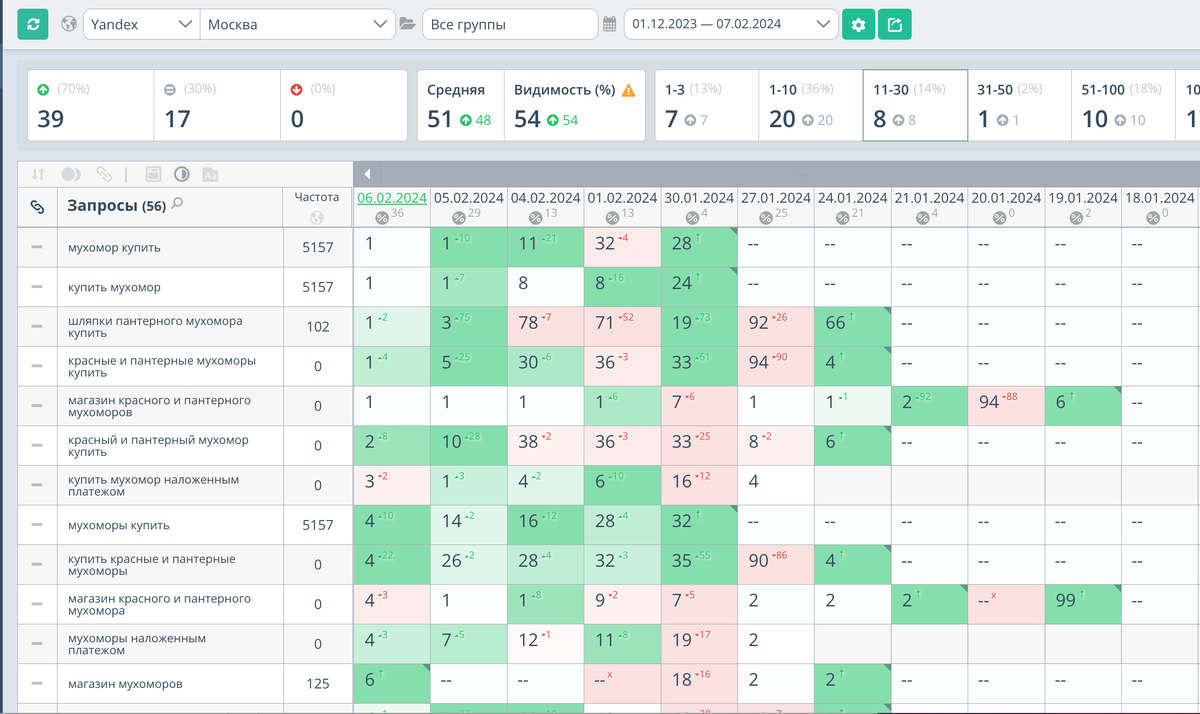Click the chain link icon in header column
Viewport: 1200px width, 714px height.
[37, 206]
